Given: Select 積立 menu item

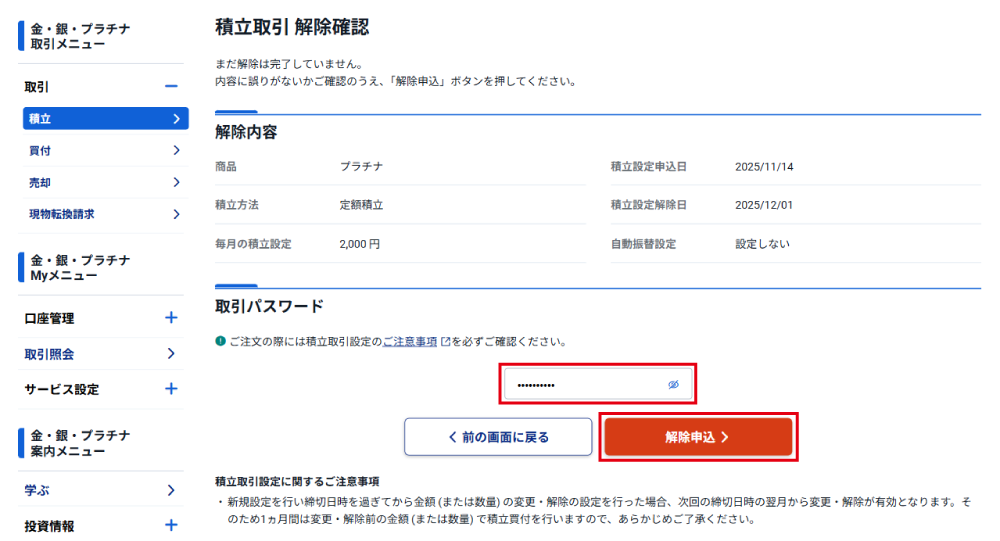Looking at the screenshot, I should point(100,119).
